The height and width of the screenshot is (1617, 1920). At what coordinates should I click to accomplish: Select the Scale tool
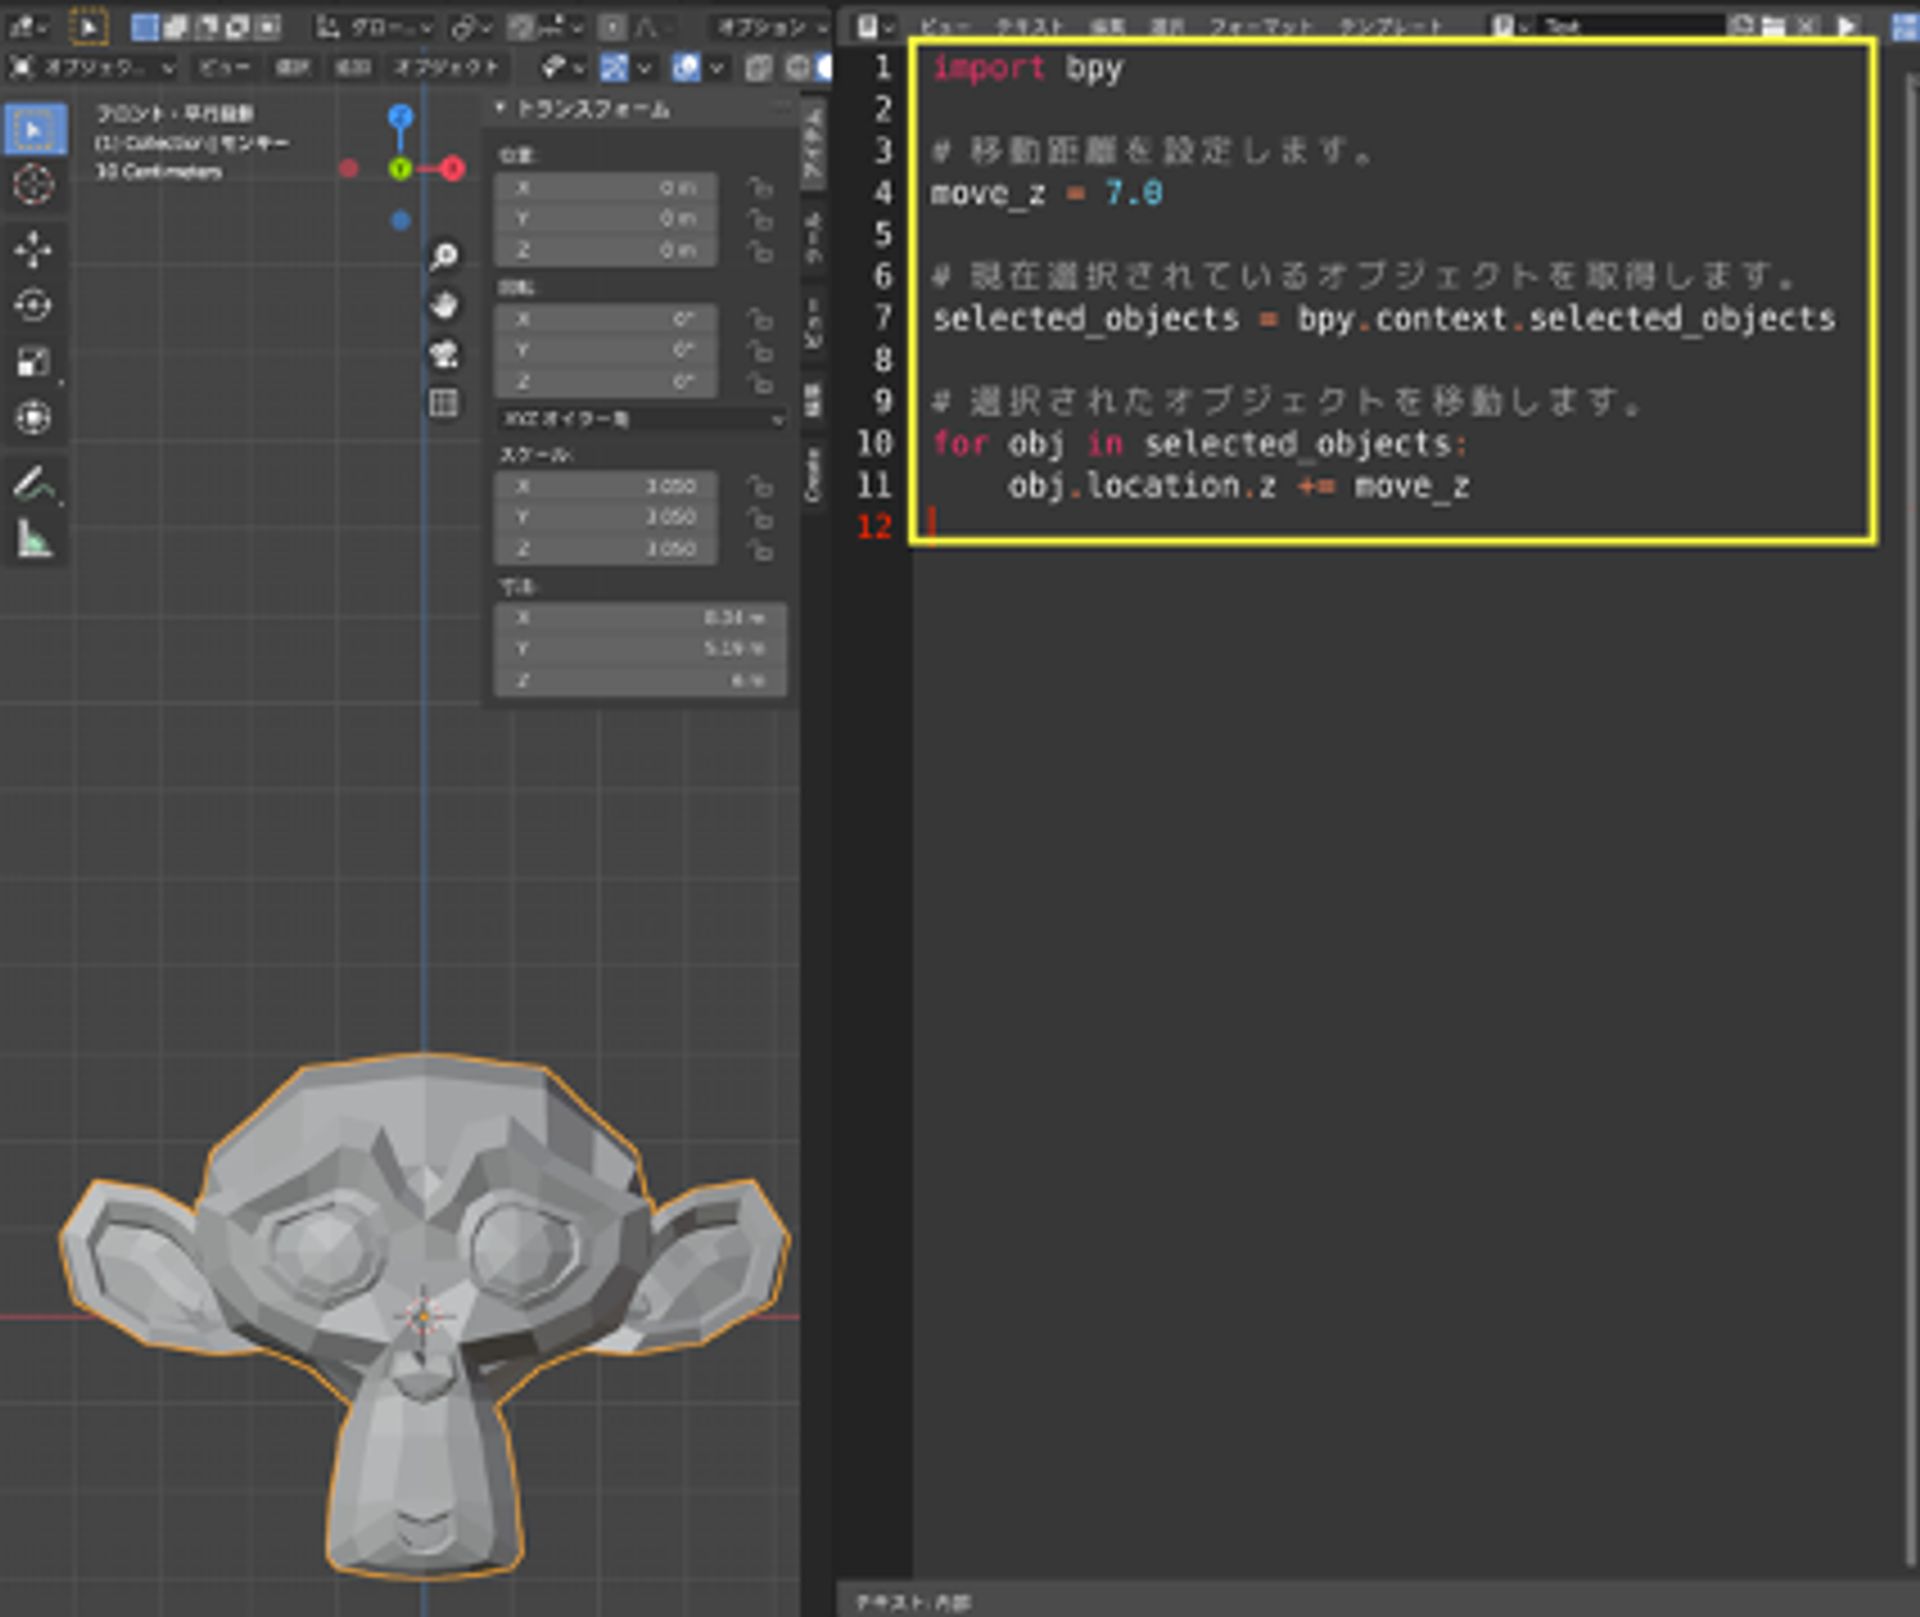pyautogui.click(x=35, y=362)
